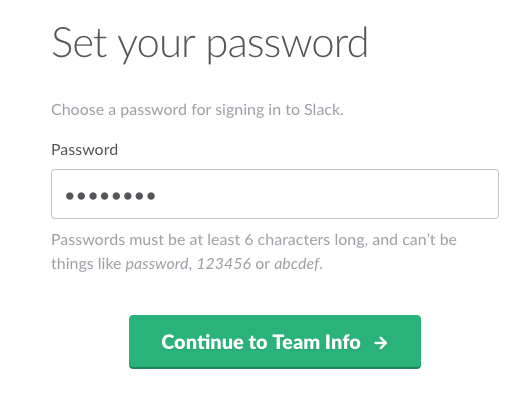The image size is (529, 399).
Task: Click the "Team Info" words on the button
Action: point(316,342)
